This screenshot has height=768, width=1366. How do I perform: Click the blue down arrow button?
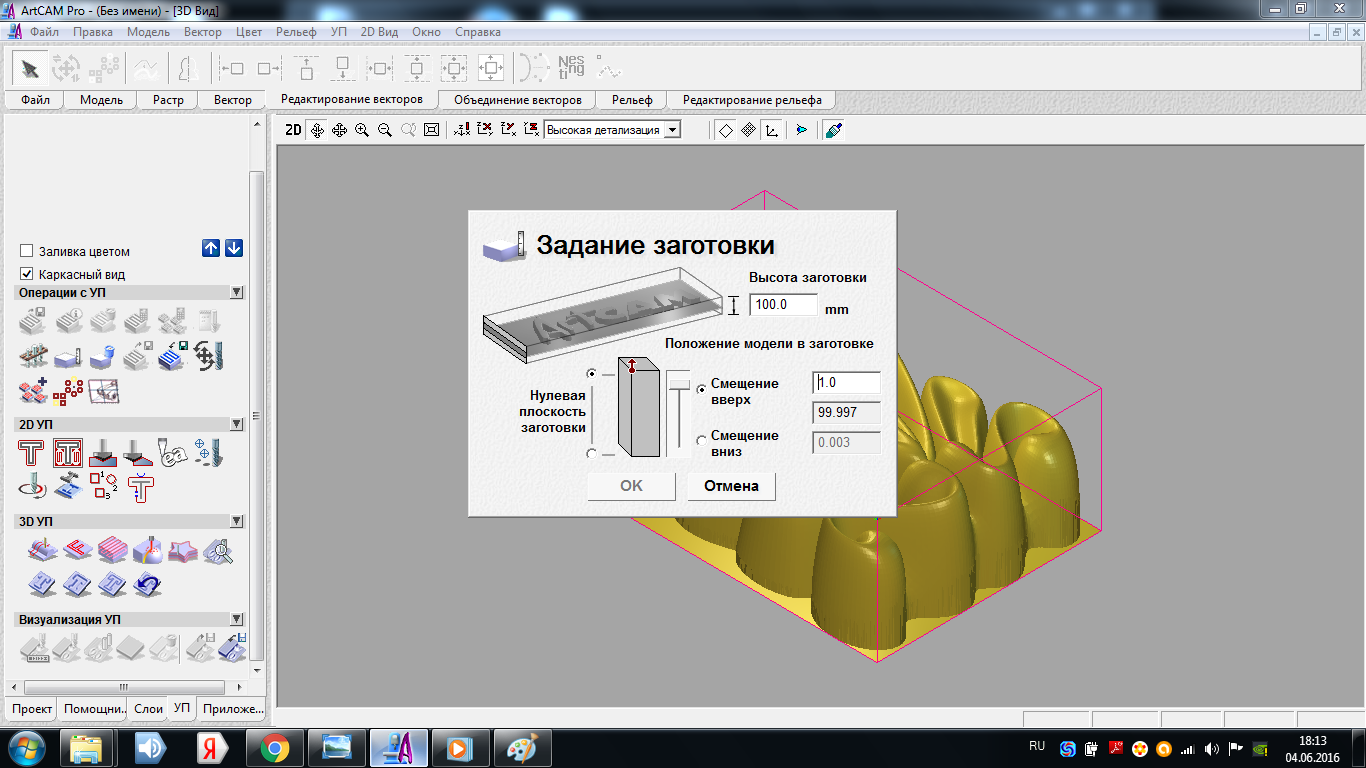point(234,249)
